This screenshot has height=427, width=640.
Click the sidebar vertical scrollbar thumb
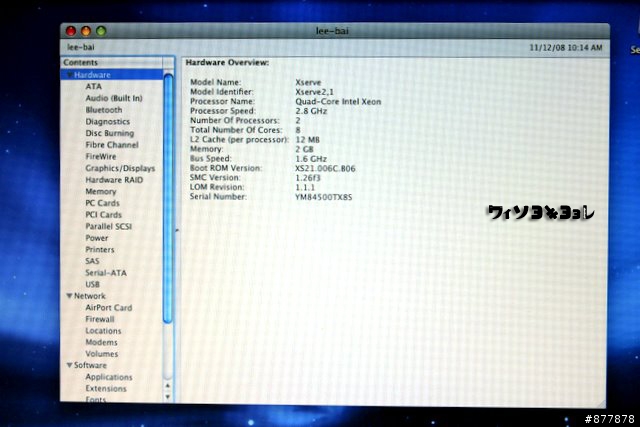168,198
